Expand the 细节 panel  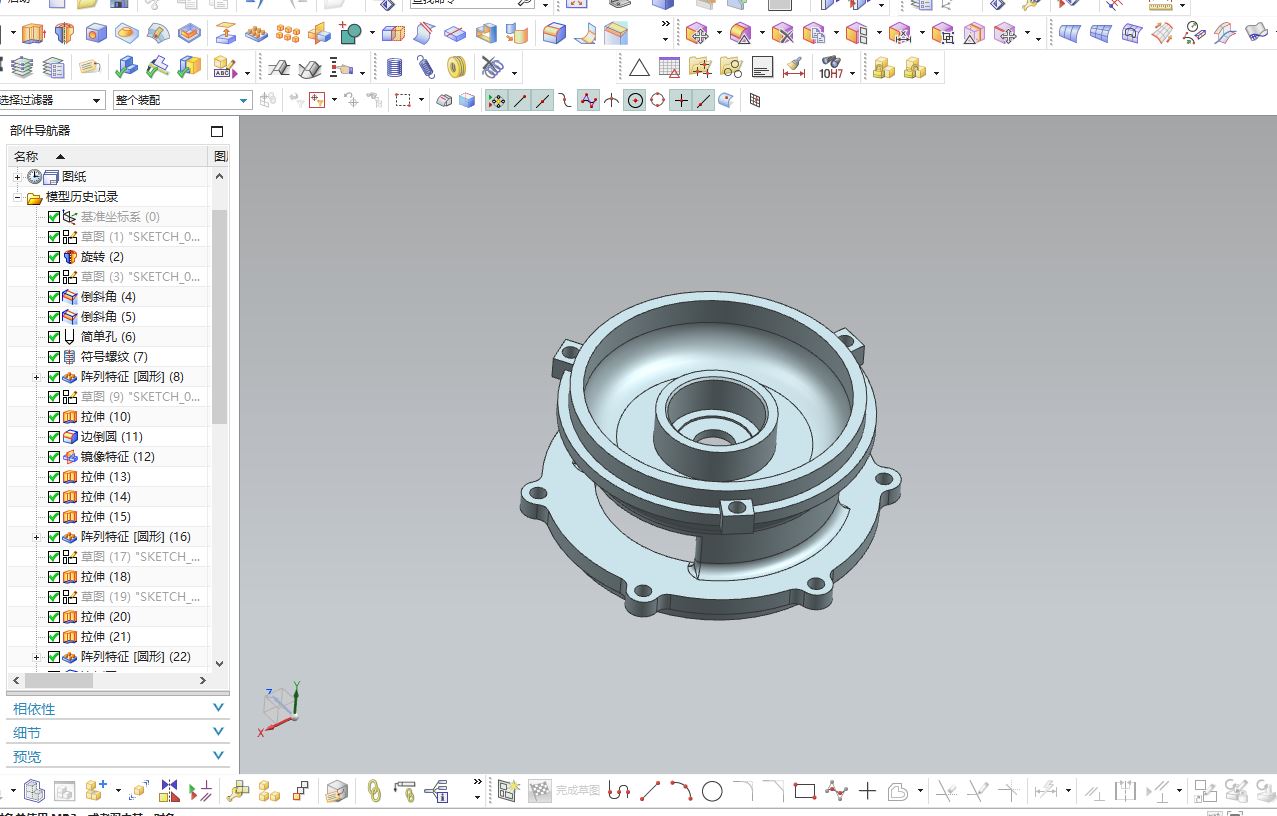click(118, 732)
